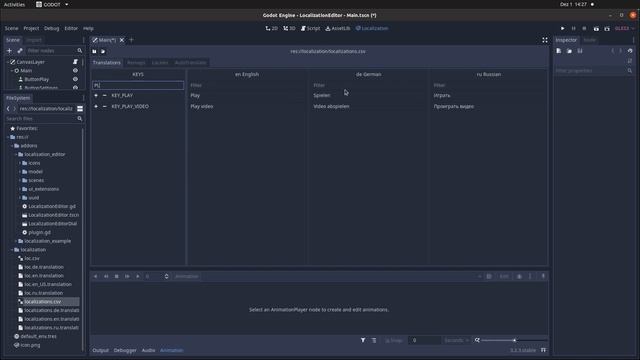640x360 pixels.
Task: Toggle distraction-free mode icon
Action: tap(545, 40)
